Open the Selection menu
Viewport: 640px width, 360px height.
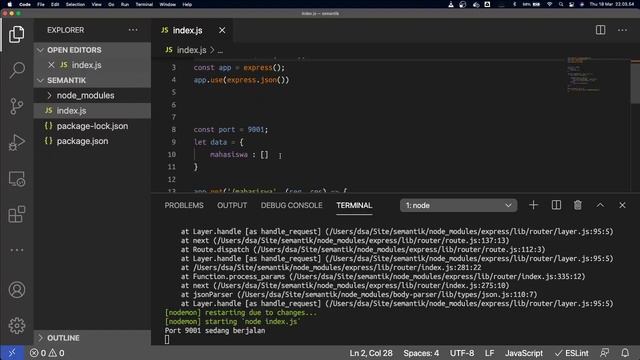75,4
